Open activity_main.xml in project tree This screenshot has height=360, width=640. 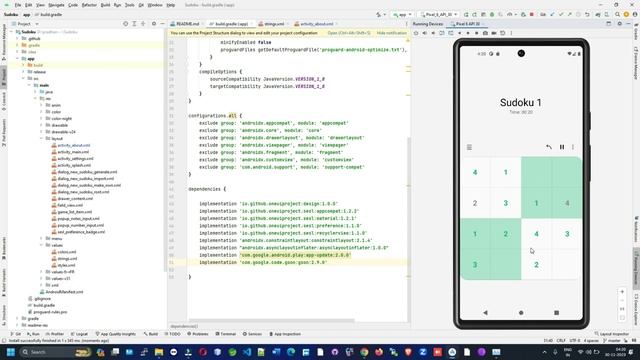point(73,152)
